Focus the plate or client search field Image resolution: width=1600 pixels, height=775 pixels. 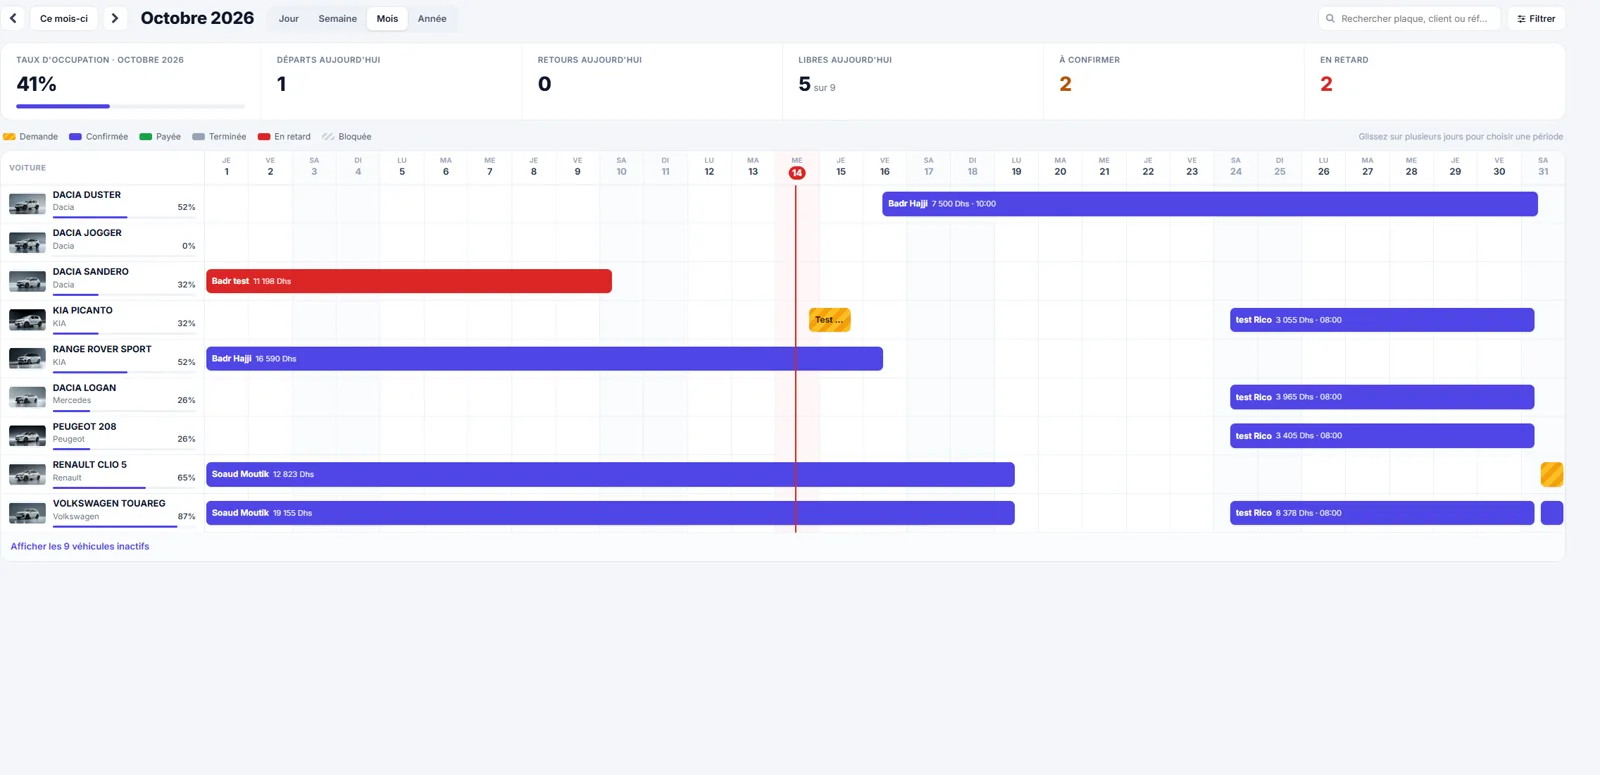[x=1410, y=19]
